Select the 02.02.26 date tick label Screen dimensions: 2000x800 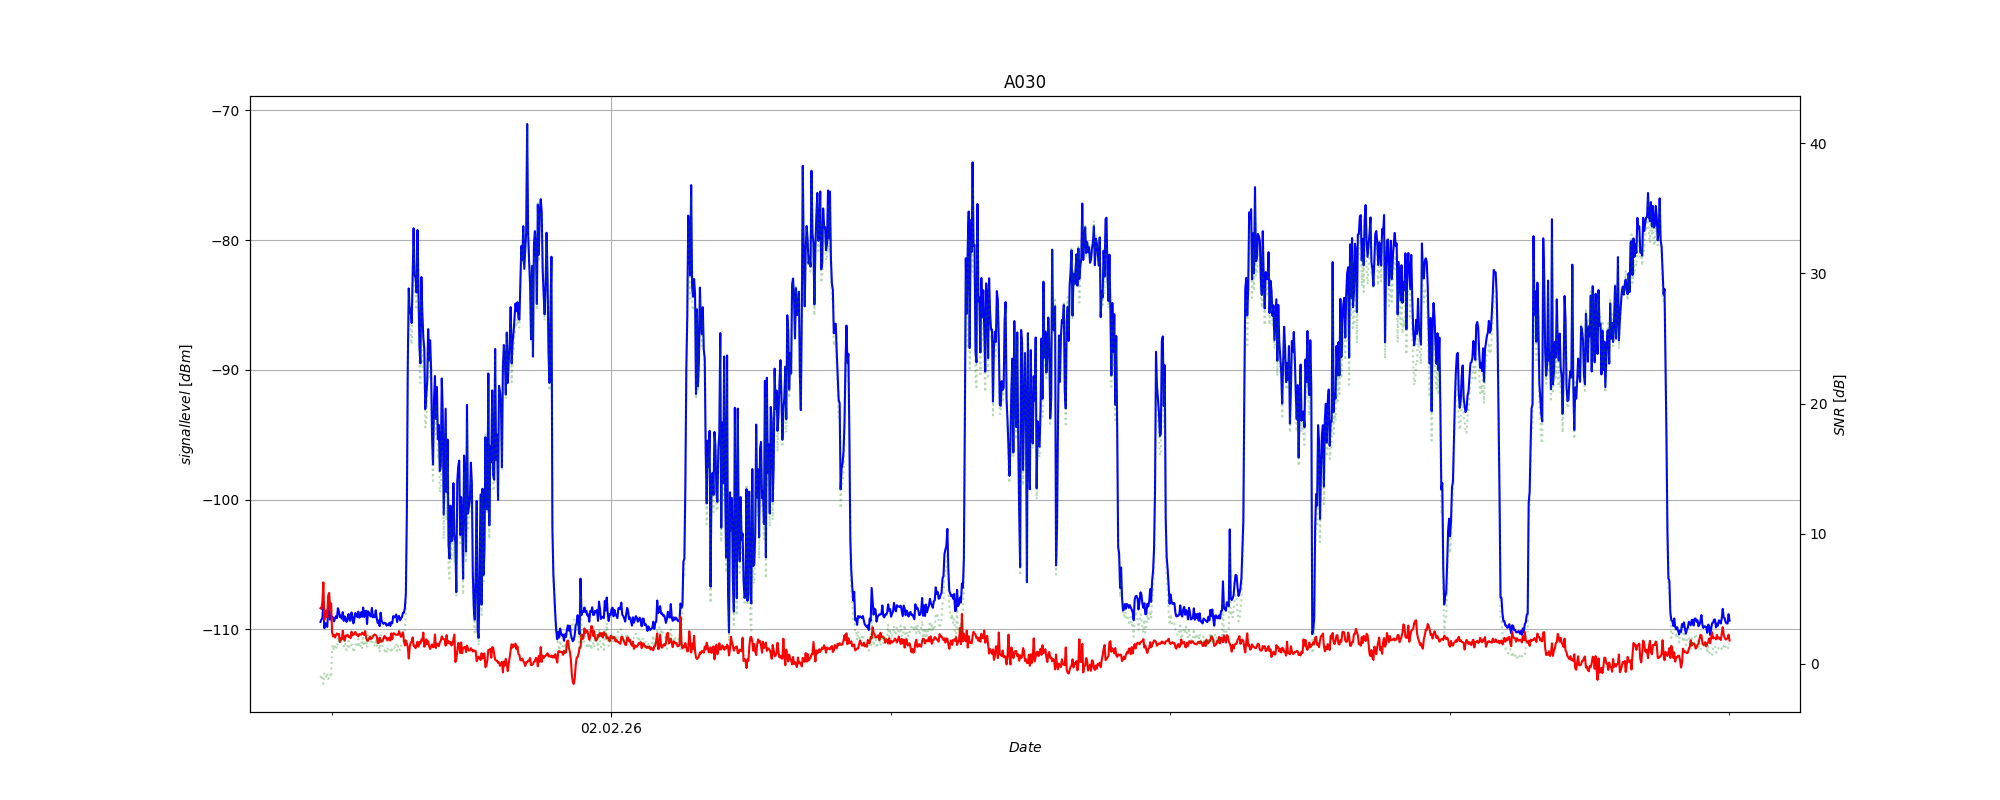click(x=611, y=729)
